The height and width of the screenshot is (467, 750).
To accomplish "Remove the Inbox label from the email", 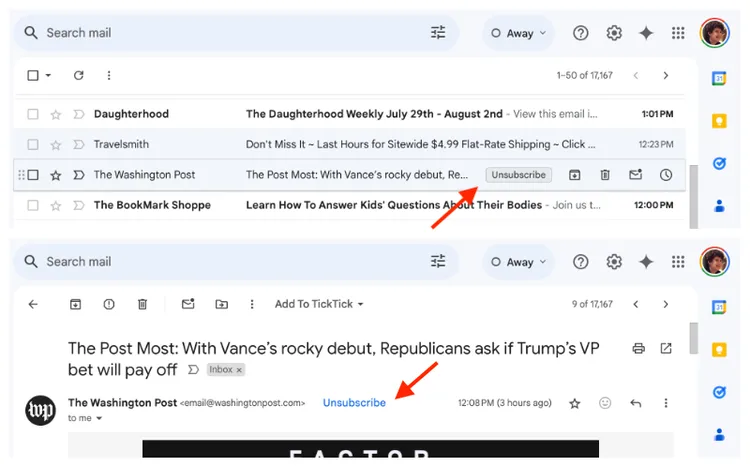I will click(239, 370).
